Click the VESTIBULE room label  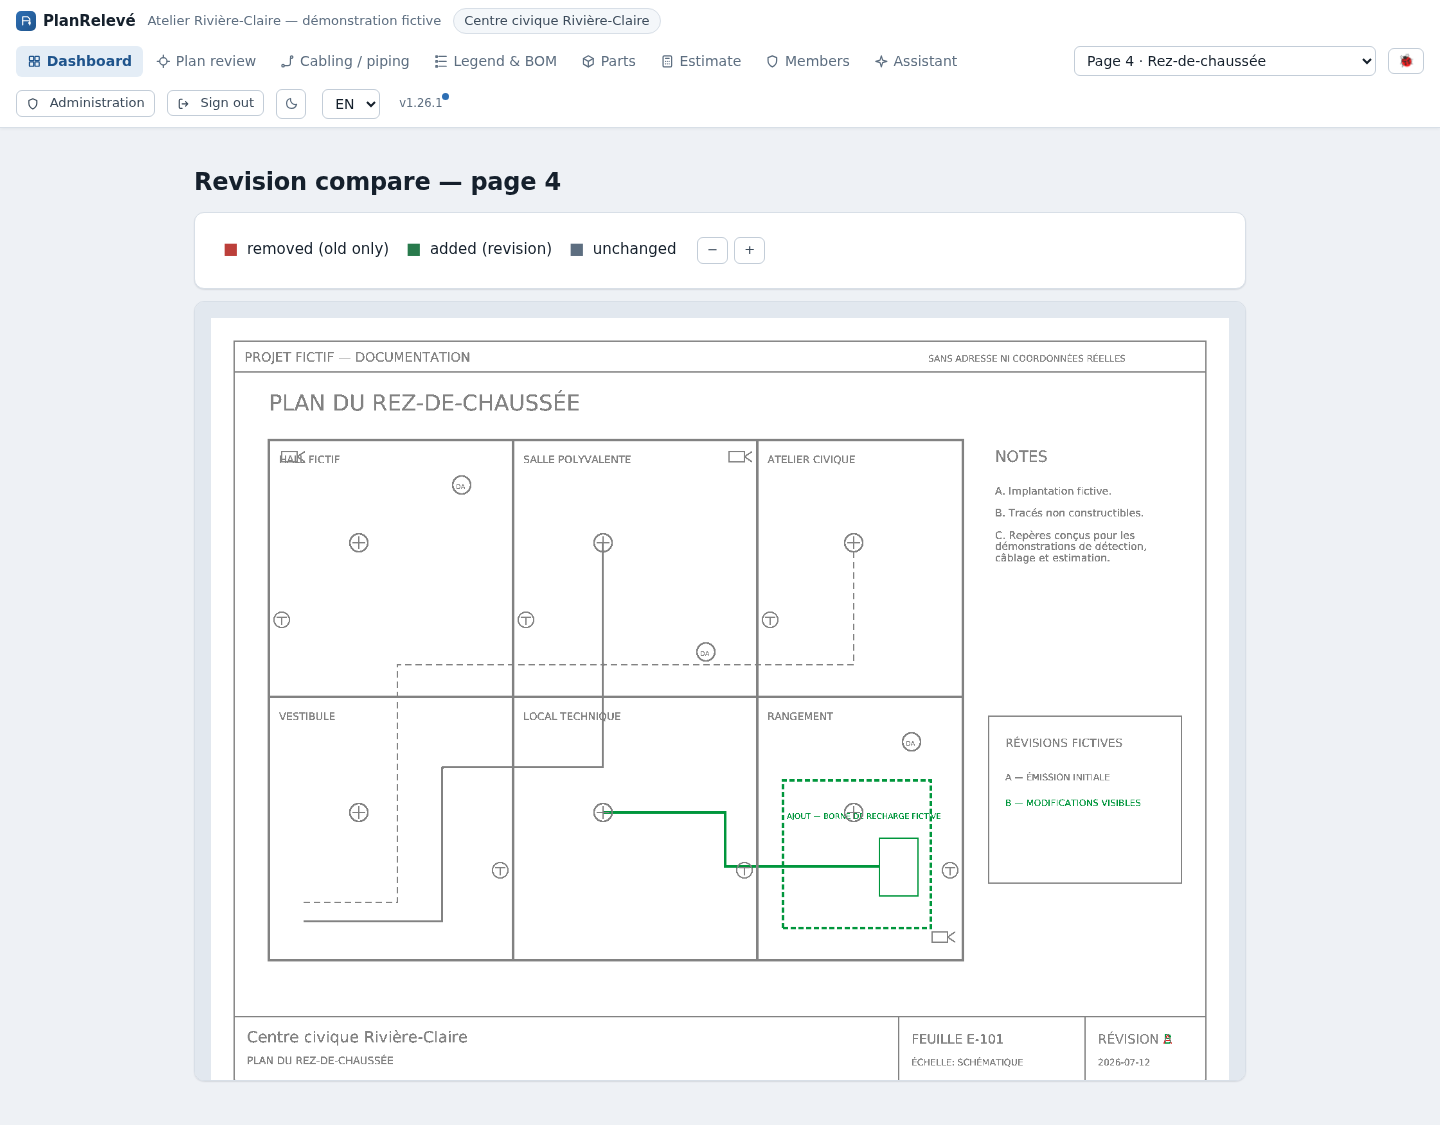pyautogui.click(x=307, y=716)
